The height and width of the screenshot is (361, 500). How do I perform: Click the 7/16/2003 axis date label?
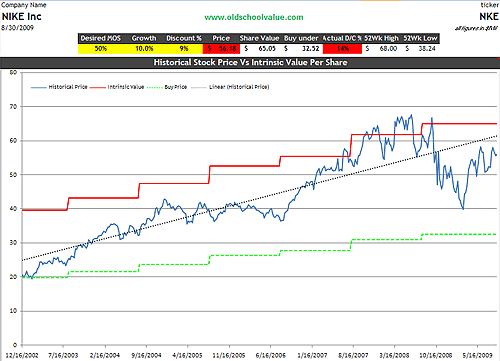pos(63,355)
